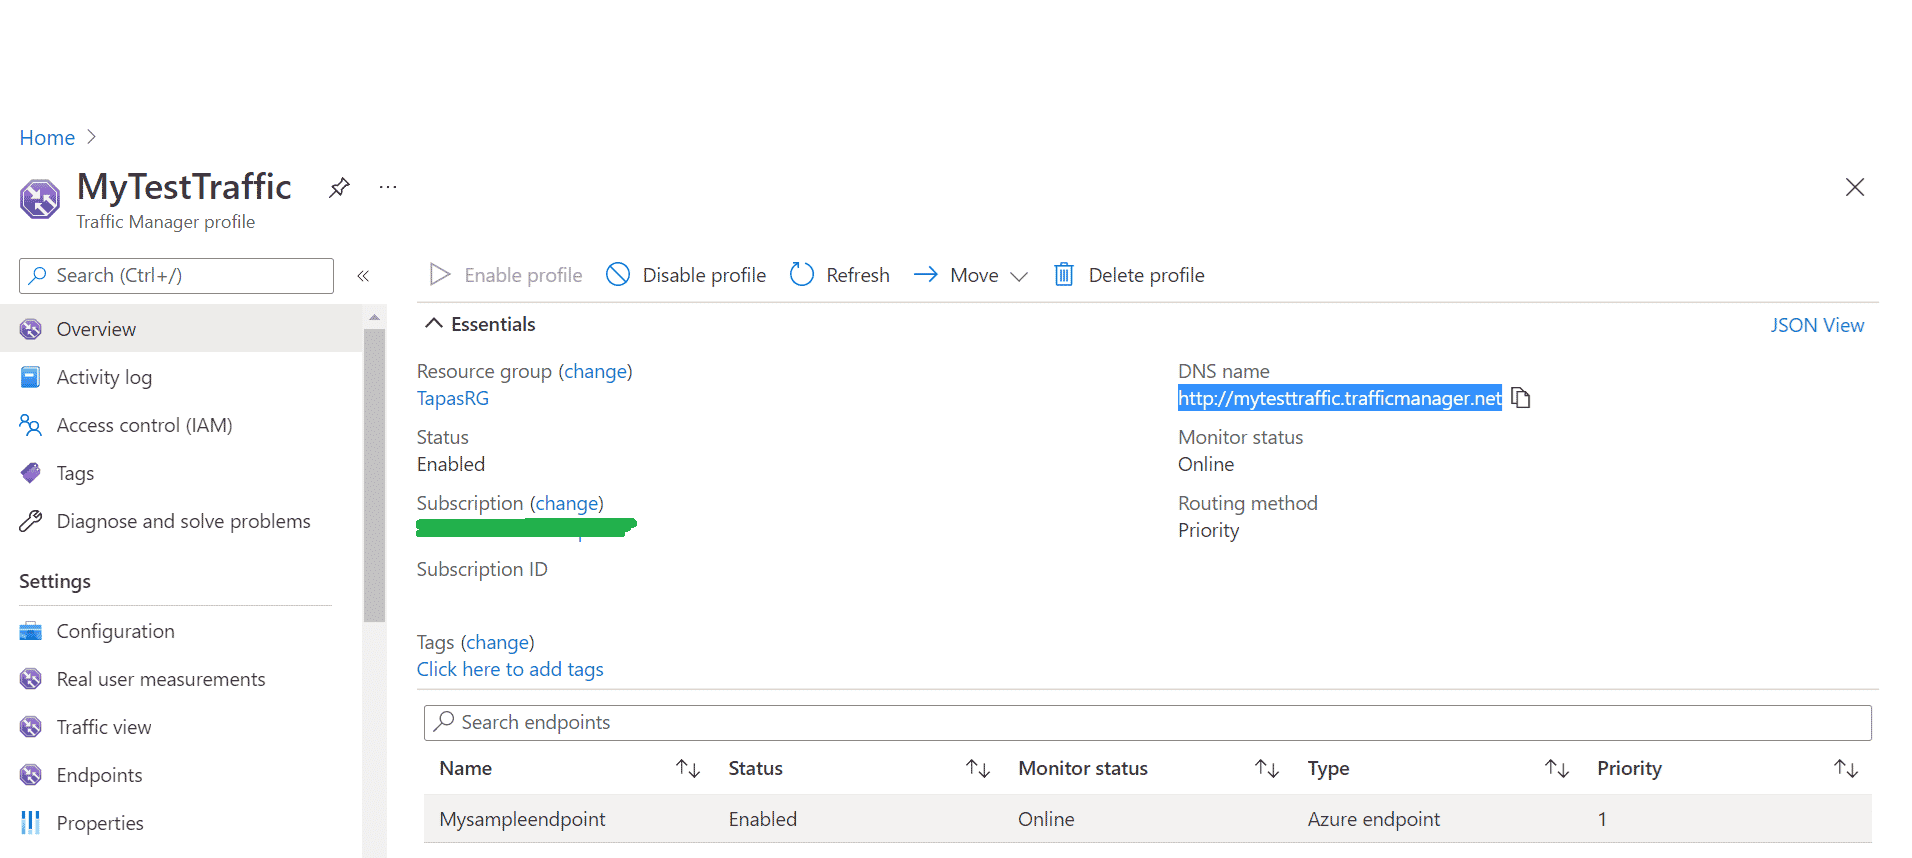Click the Properties bars icon
Image resolution: width=1912 pixels, height=858 pixels.
point(31,823)
